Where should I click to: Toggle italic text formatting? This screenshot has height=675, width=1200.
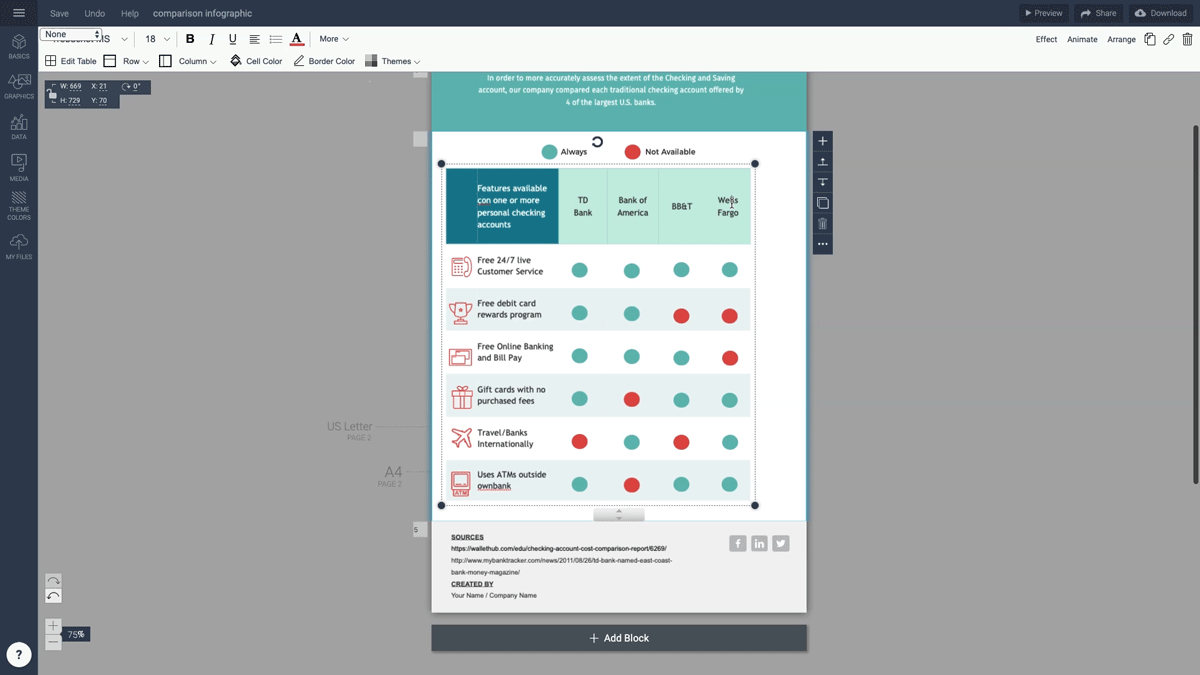pyautogui.click(x=211, y=38)
